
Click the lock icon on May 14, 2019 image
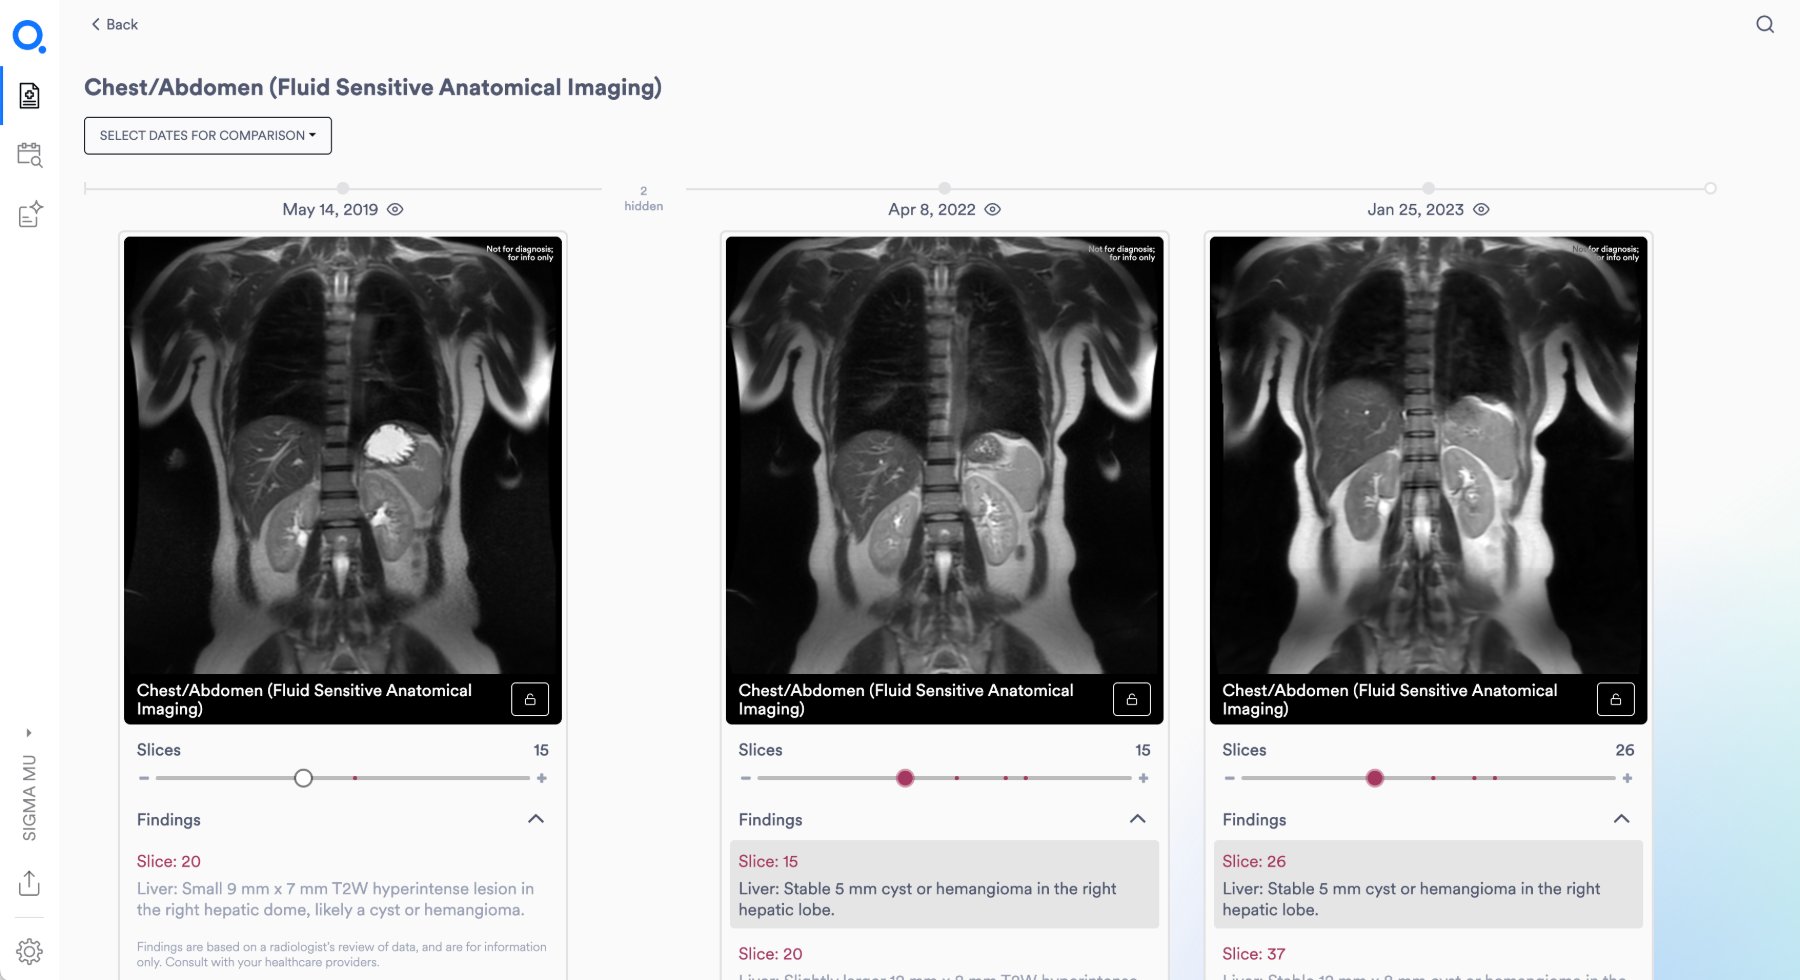(530, 699)
